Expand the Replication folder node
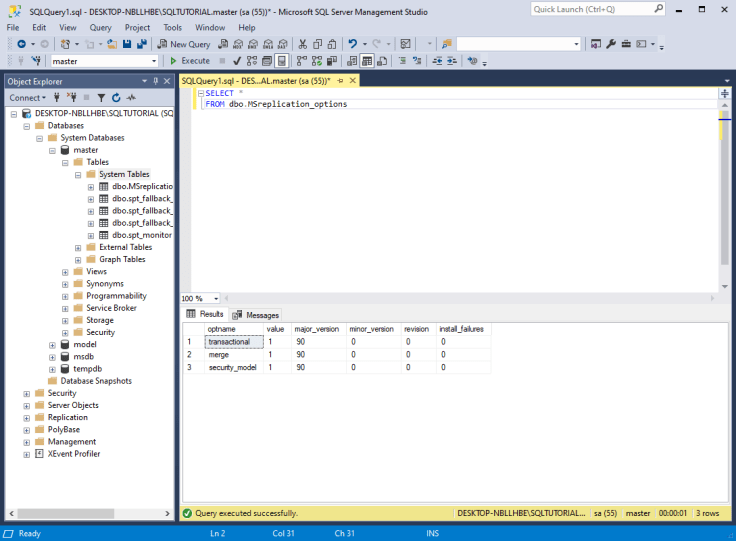This screenshot has width=736, height=541. pos(27,417)
